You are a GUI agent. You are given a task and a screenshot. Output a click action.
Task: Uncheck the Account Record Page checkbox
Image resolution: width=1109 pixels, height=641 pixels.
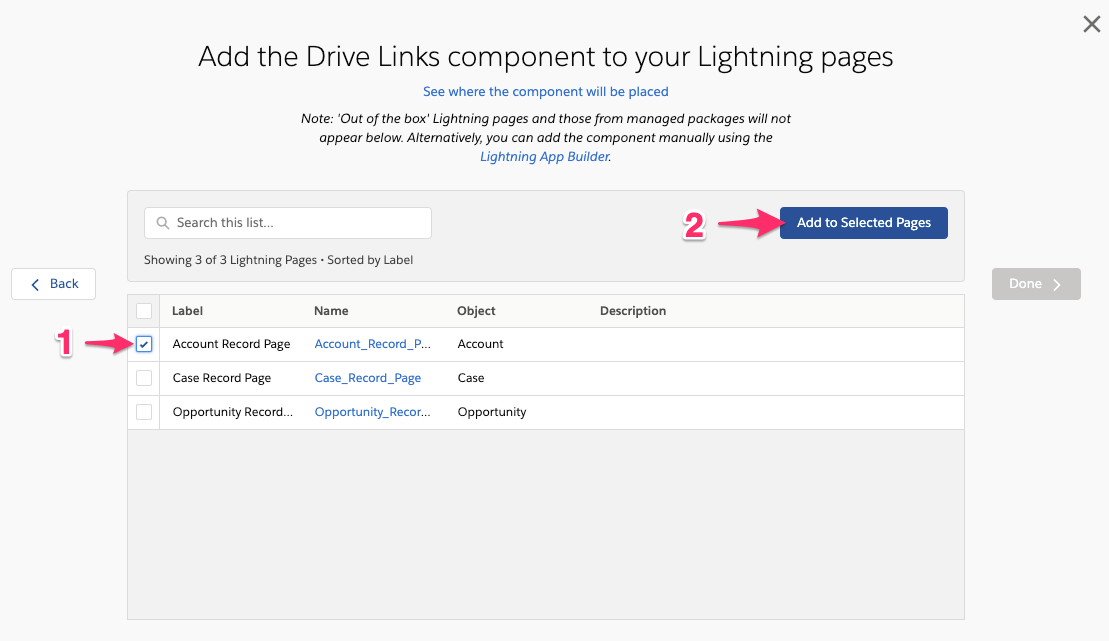pos(144,344)
